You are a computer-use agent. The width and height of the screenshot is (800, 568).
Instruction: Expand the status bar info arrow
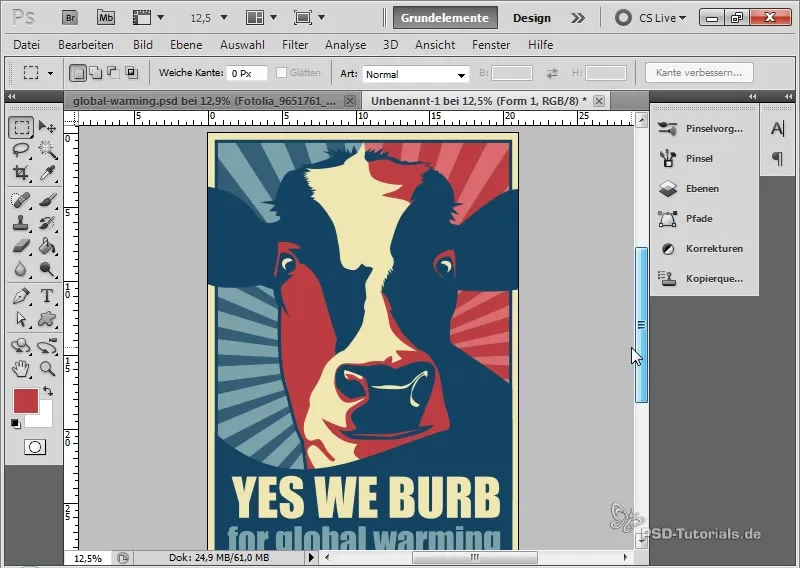311,557
